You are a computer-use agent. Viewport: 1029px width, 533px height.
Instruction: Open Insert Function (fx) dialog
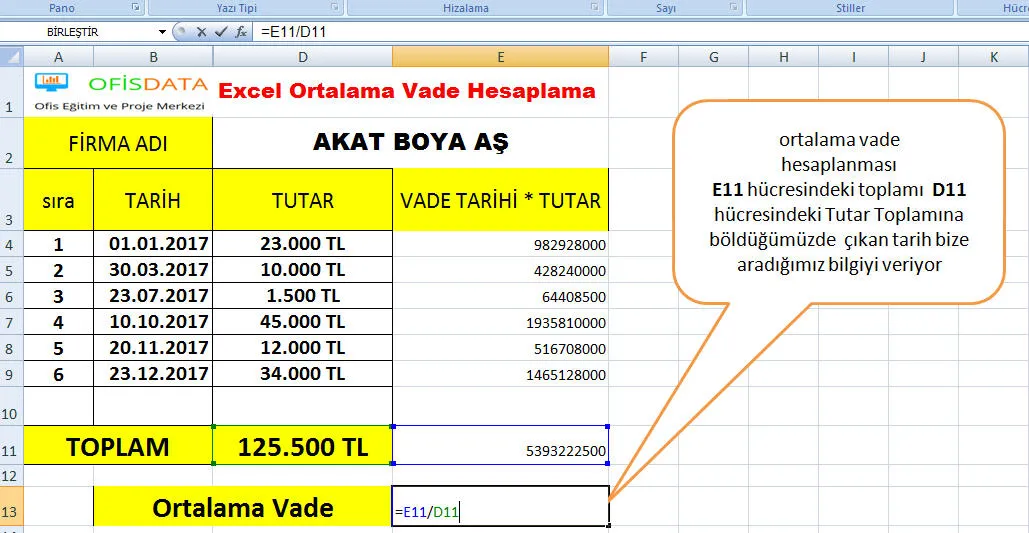point(241,32)
